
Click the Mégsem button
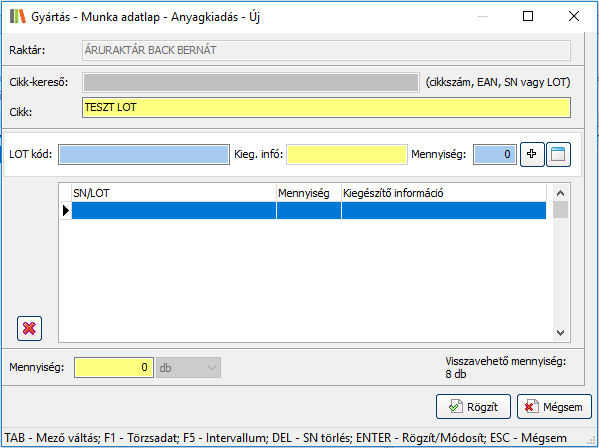(x=554, y=407)
